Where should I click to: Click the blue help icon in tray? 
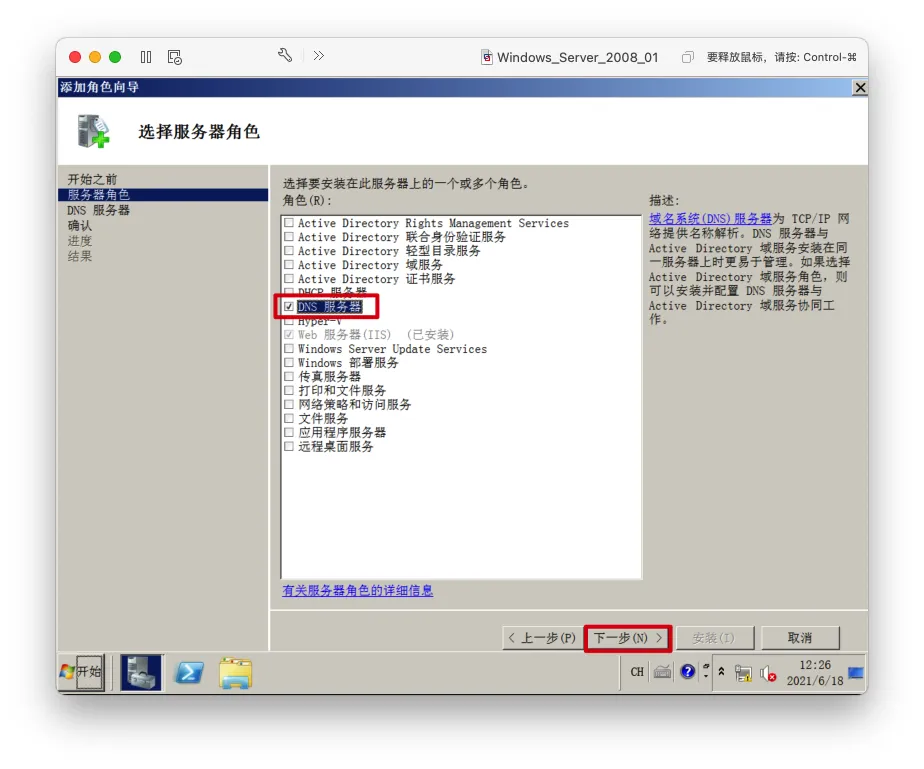(687, 671)
